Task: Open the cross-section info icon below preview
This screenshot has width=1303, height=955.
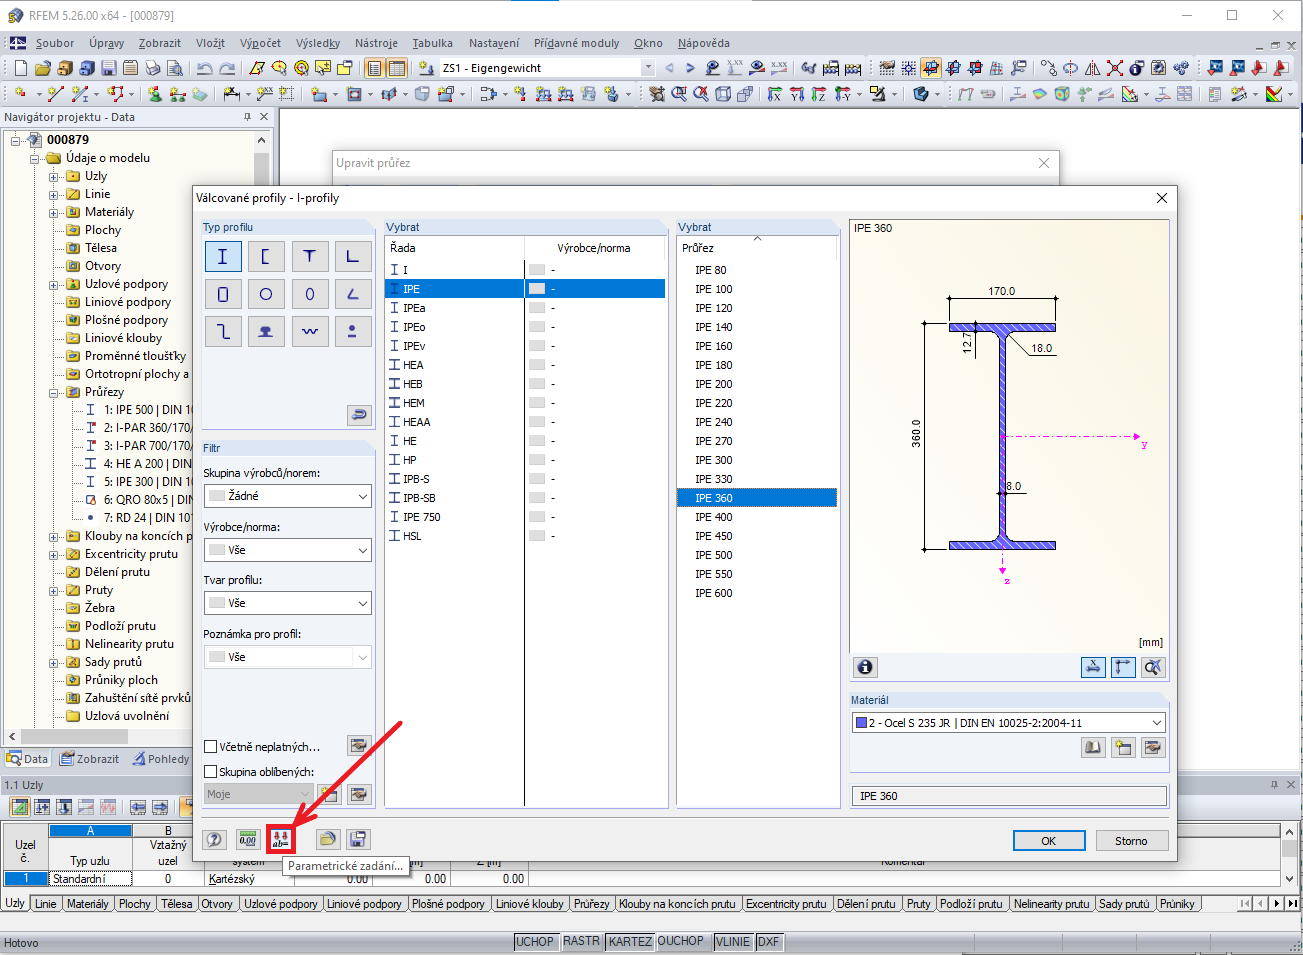Action: pos(865,667)
